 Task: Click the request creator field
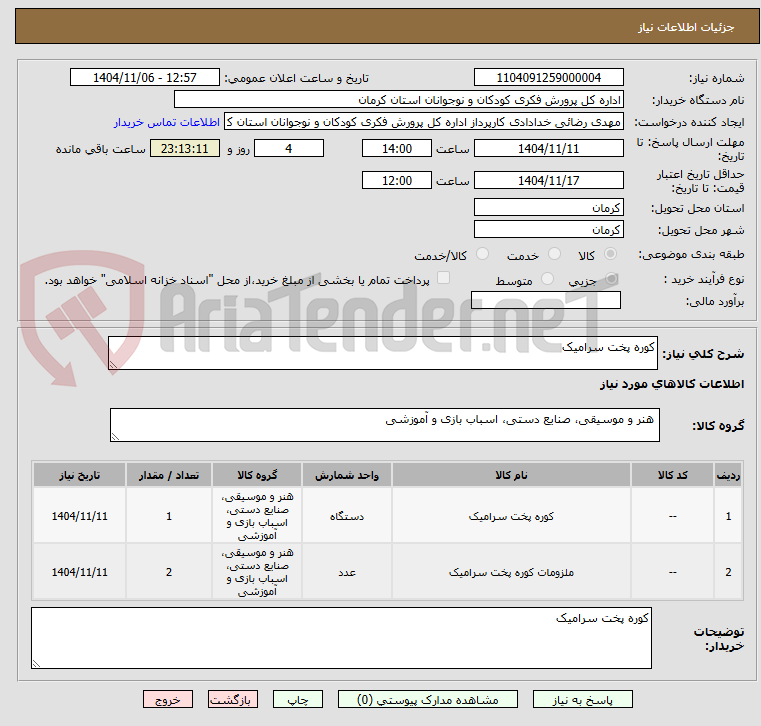(x=424, y=122)
